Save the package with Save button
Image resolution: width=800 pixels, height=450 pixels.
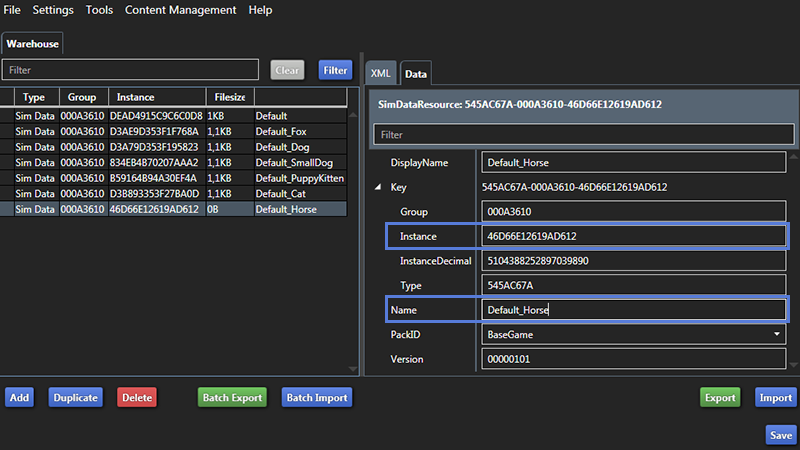(x=780, y=435)
